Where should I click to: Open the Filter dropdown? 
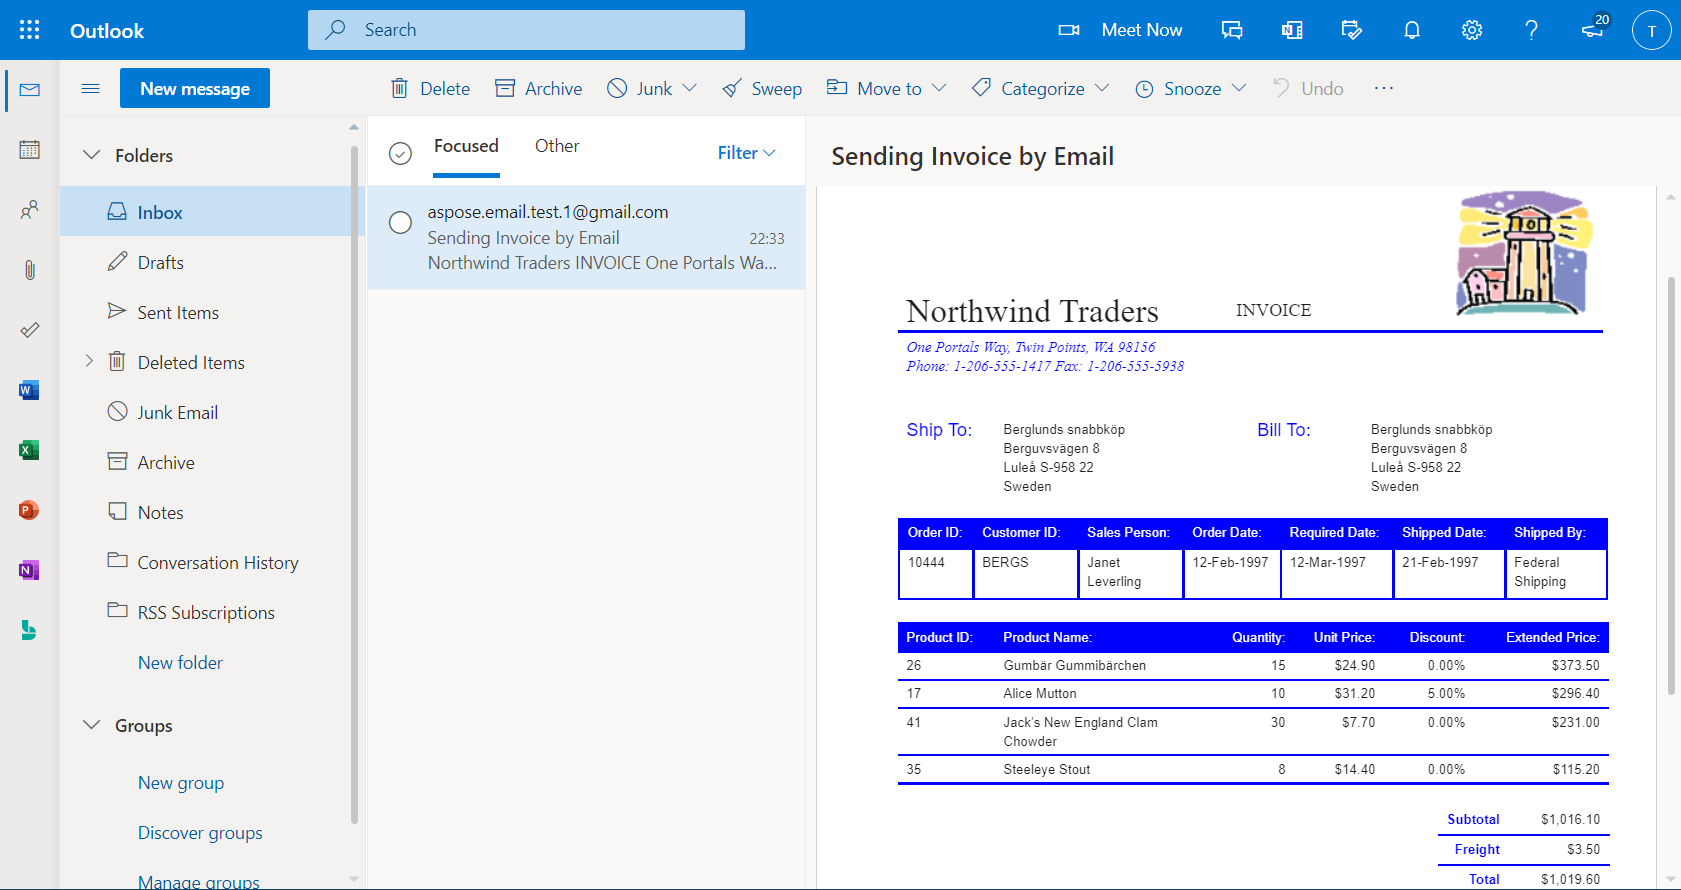pyautogui.click(x=746, y=153)
